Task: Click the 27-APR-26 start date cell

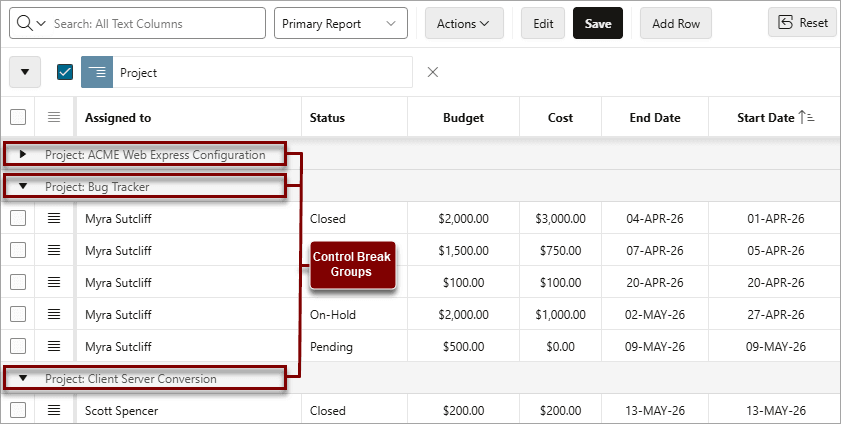Action: (x=776, y=315)
